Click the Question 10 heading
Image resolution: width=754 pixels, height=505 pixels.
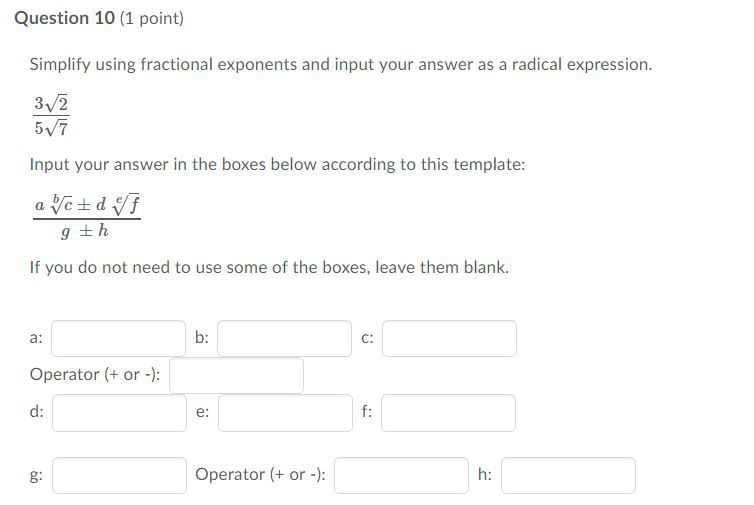(63, 18)
